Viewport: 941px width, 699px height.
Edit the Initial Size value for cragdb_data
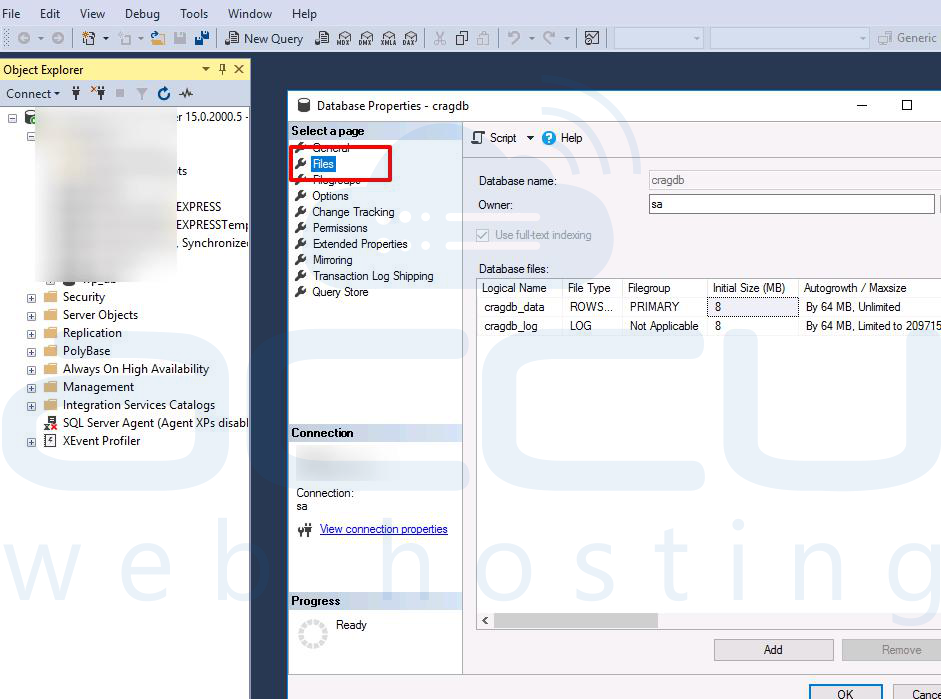(x=752, y=307)
